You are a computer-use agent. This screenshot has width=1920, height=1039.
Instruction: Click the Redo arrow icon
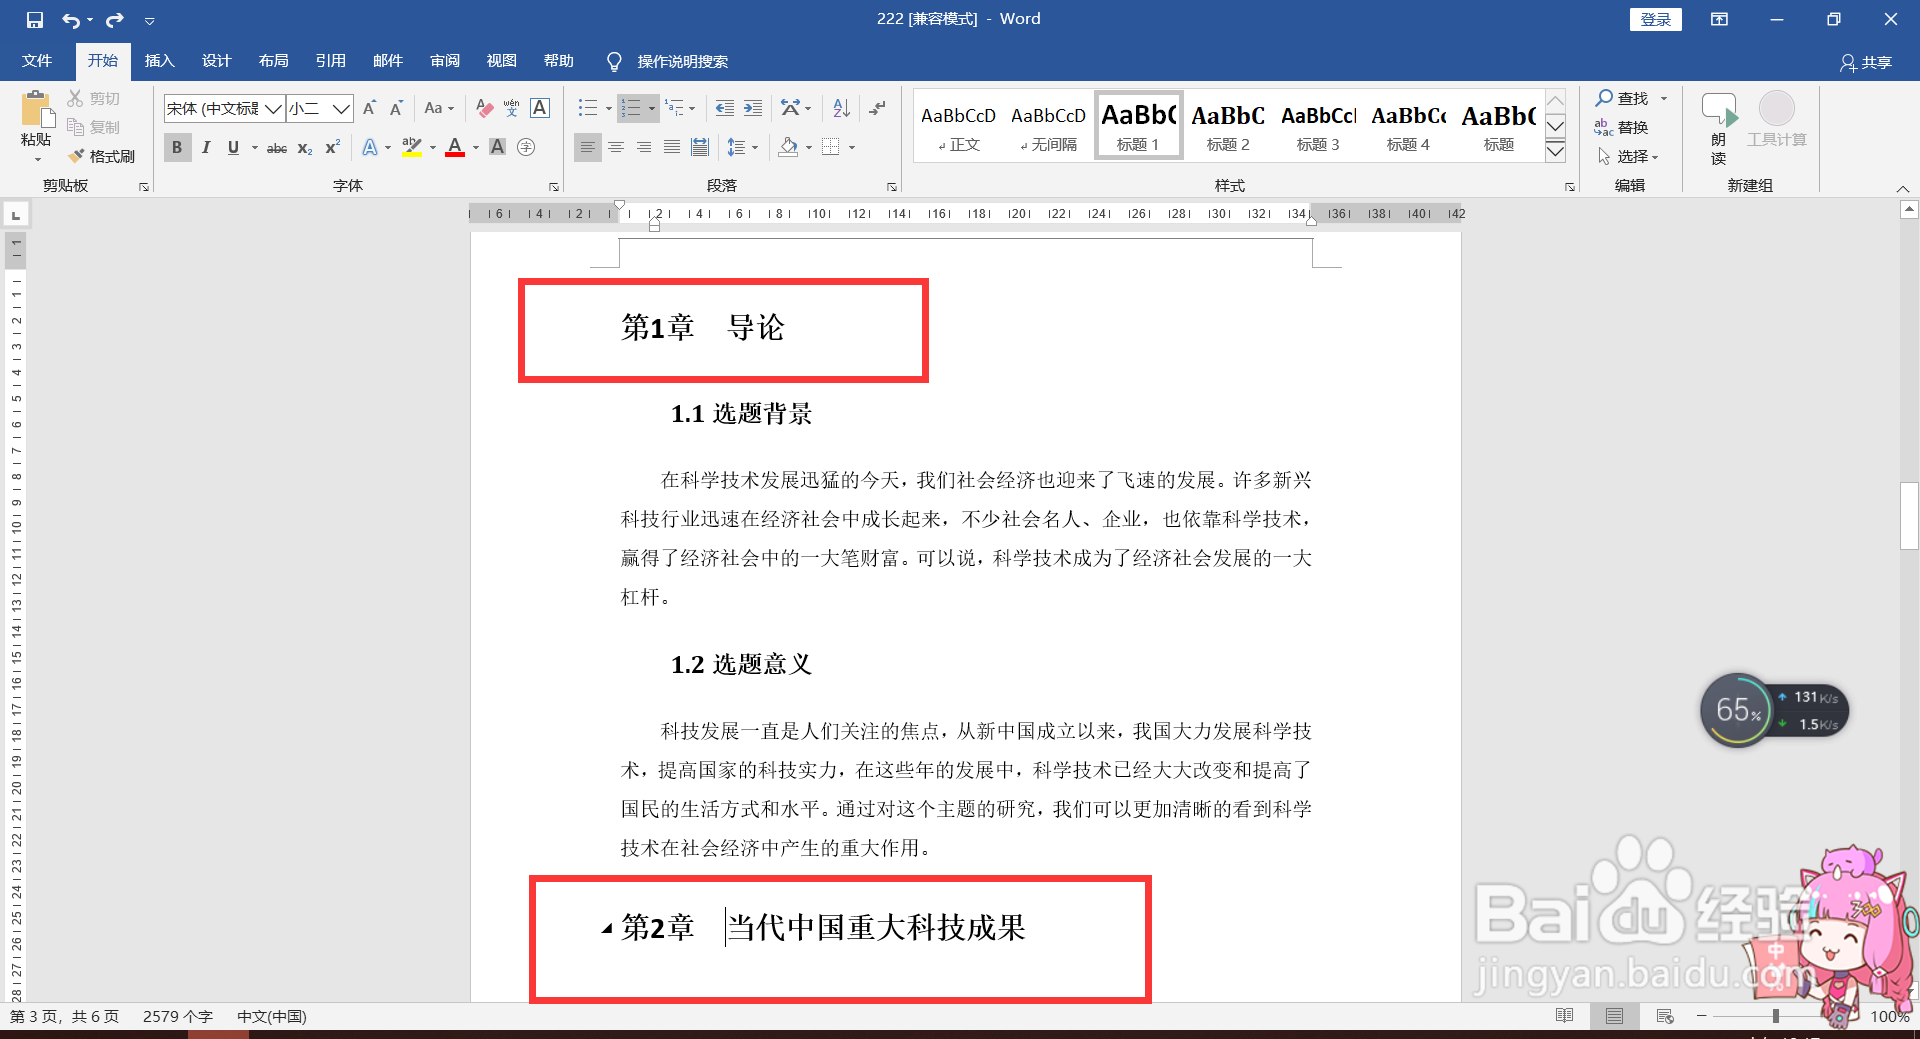(115, 19)
